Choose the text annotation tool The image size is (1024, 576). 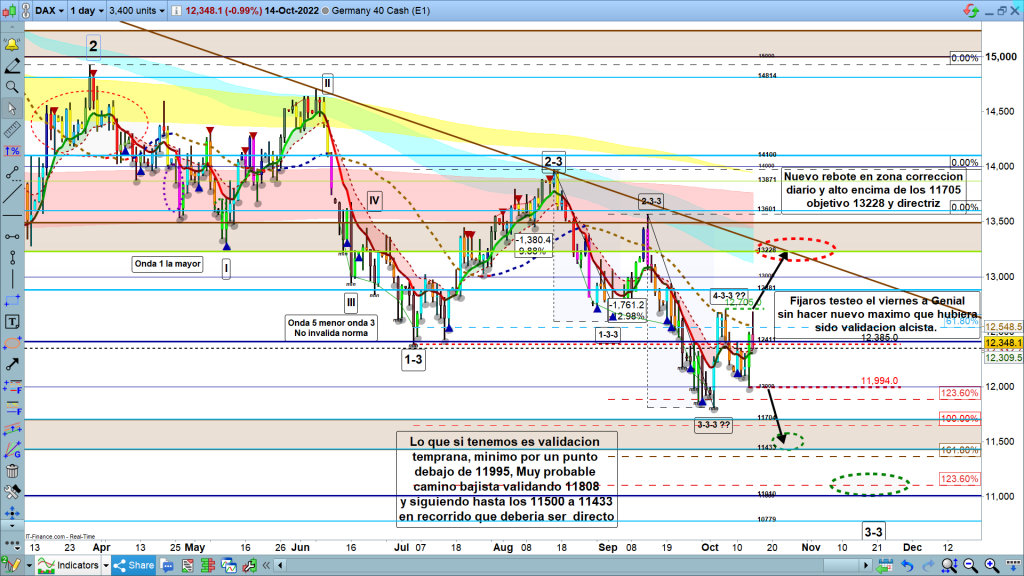12,322
